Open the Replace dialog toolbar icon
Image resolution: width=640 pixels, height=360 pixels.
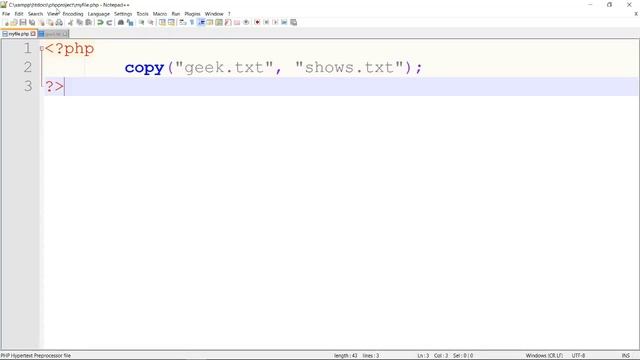pos(130,22)
